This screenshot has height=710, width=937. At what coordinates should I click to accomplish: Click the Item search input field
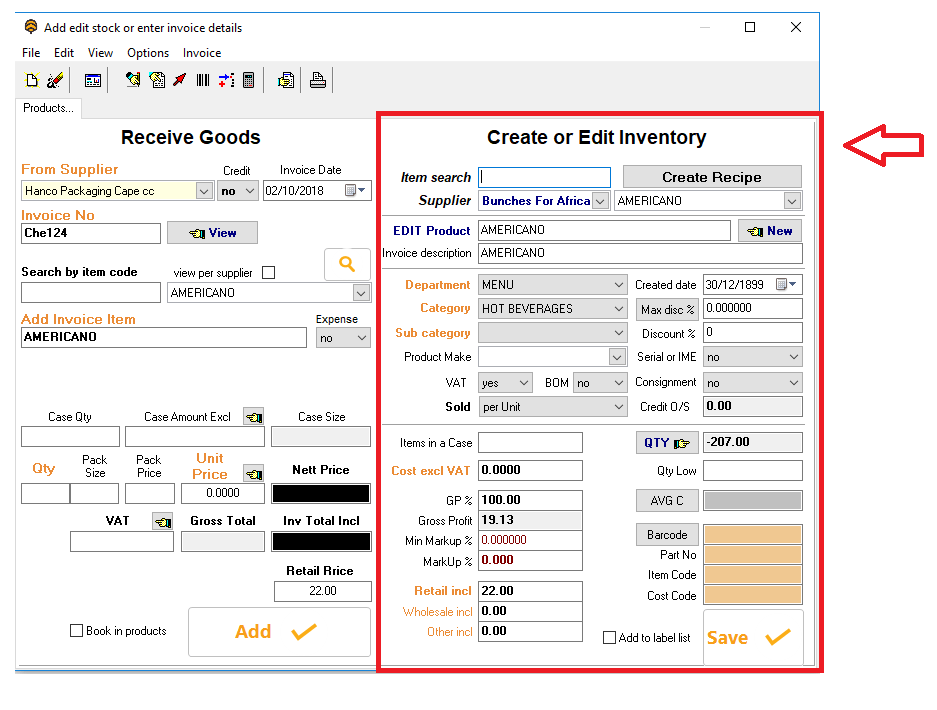pos(544,177)
